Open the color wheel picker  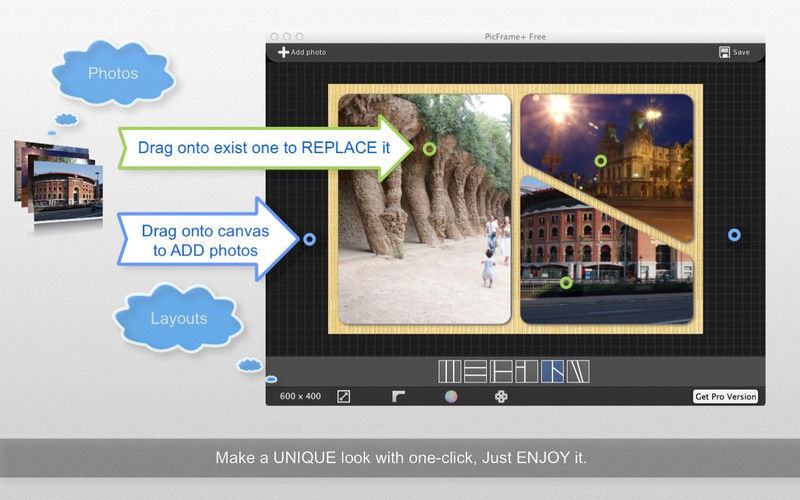(x=451, y=396)
